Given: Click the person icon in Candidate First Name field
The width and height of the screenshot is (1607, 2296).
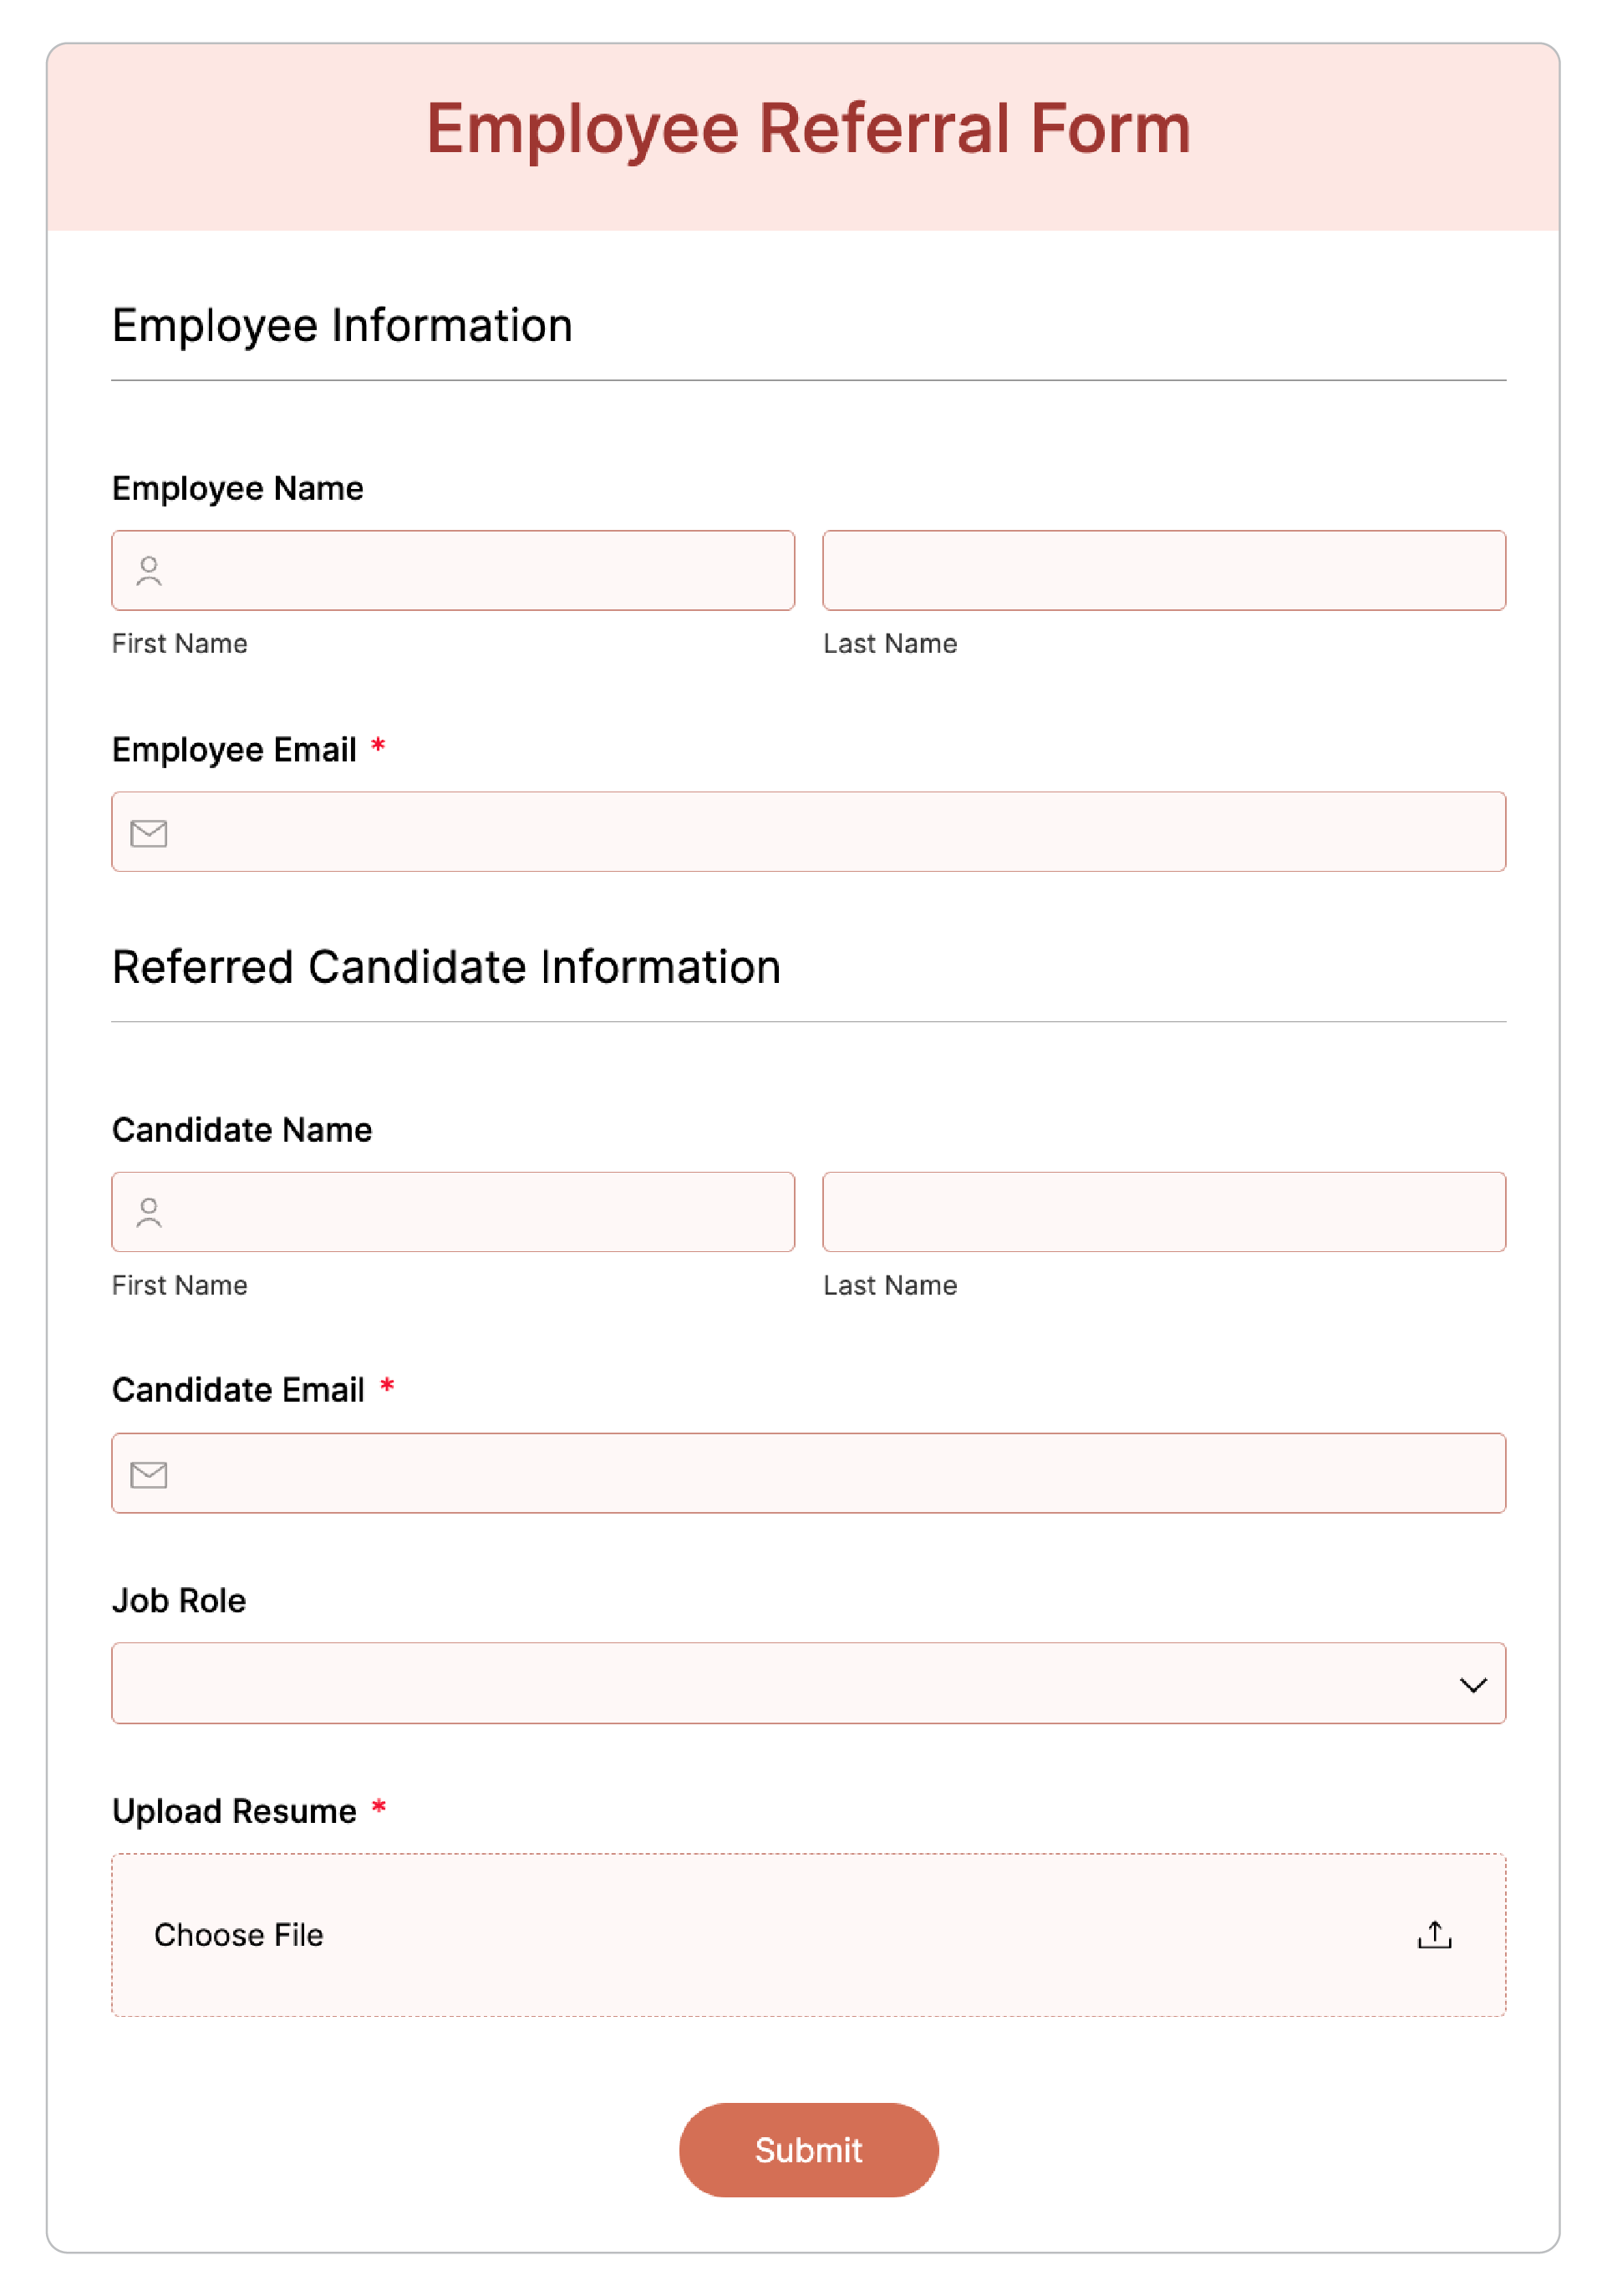Looking at the screenshot, I should [149, 1212].
